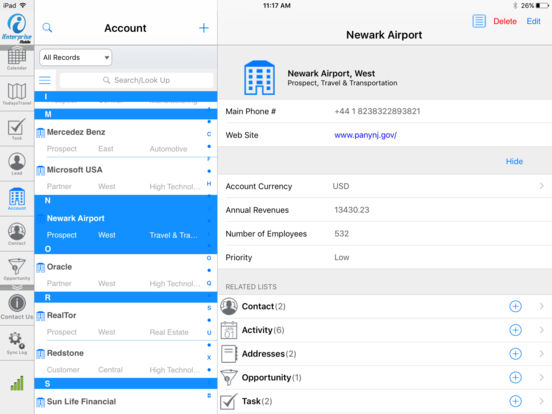Open the All Records filter dropdown
The width and height of the screenshot is (552, 414).
coord(76,57)
